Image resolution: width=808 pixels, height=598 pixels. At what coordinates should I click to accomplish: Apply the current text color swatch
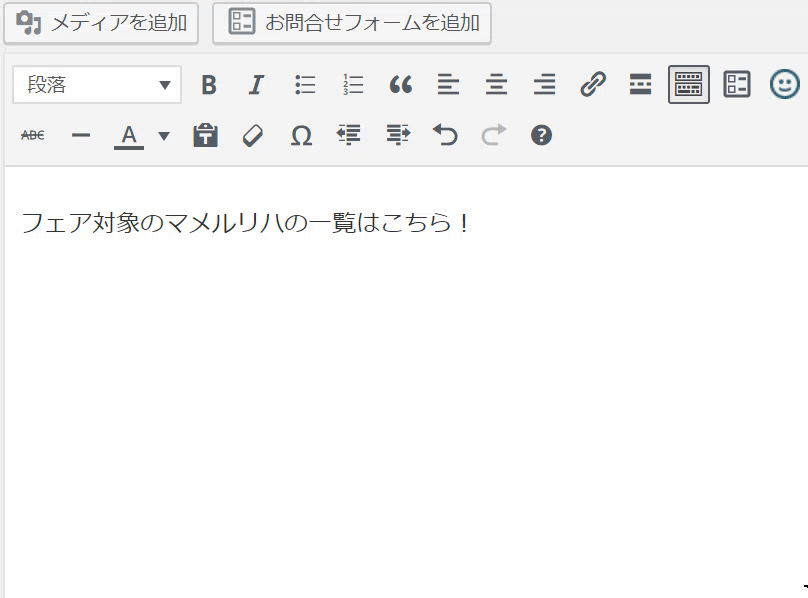129,135
